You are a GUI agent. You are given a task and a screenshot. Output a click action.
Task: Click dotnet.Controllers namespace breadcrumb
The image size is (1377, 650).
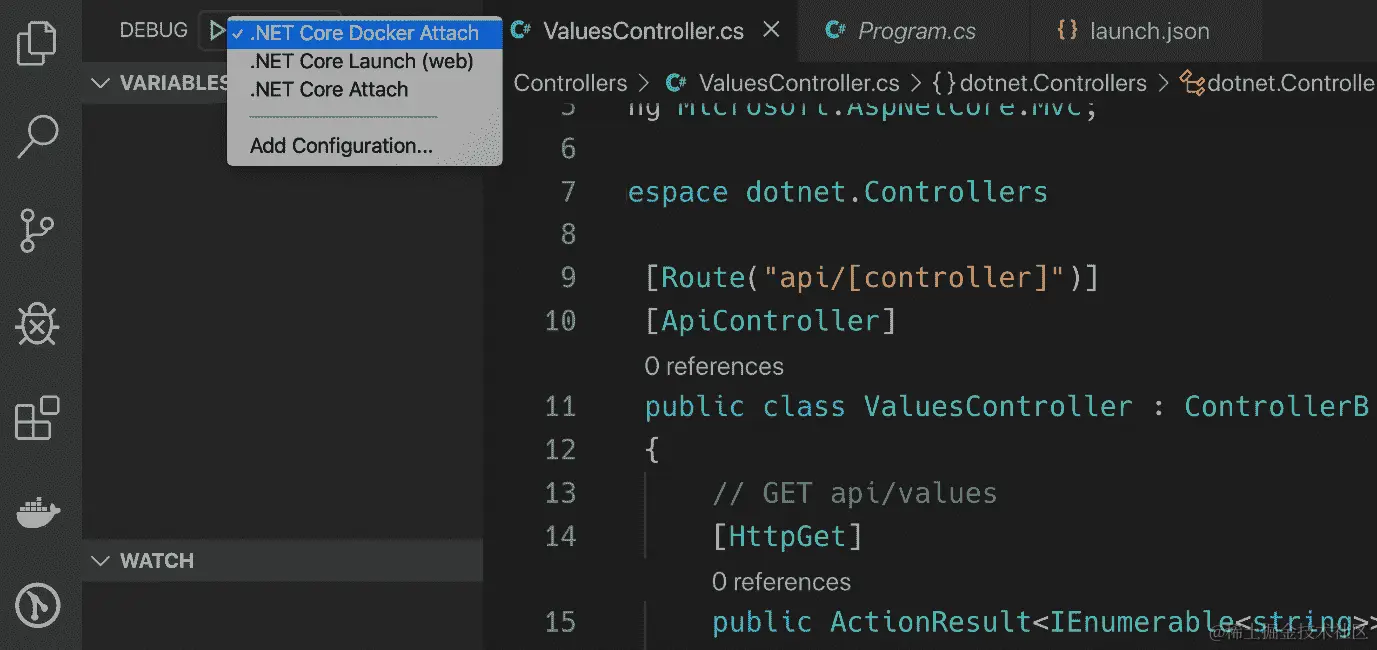(x=1052, y=83)
